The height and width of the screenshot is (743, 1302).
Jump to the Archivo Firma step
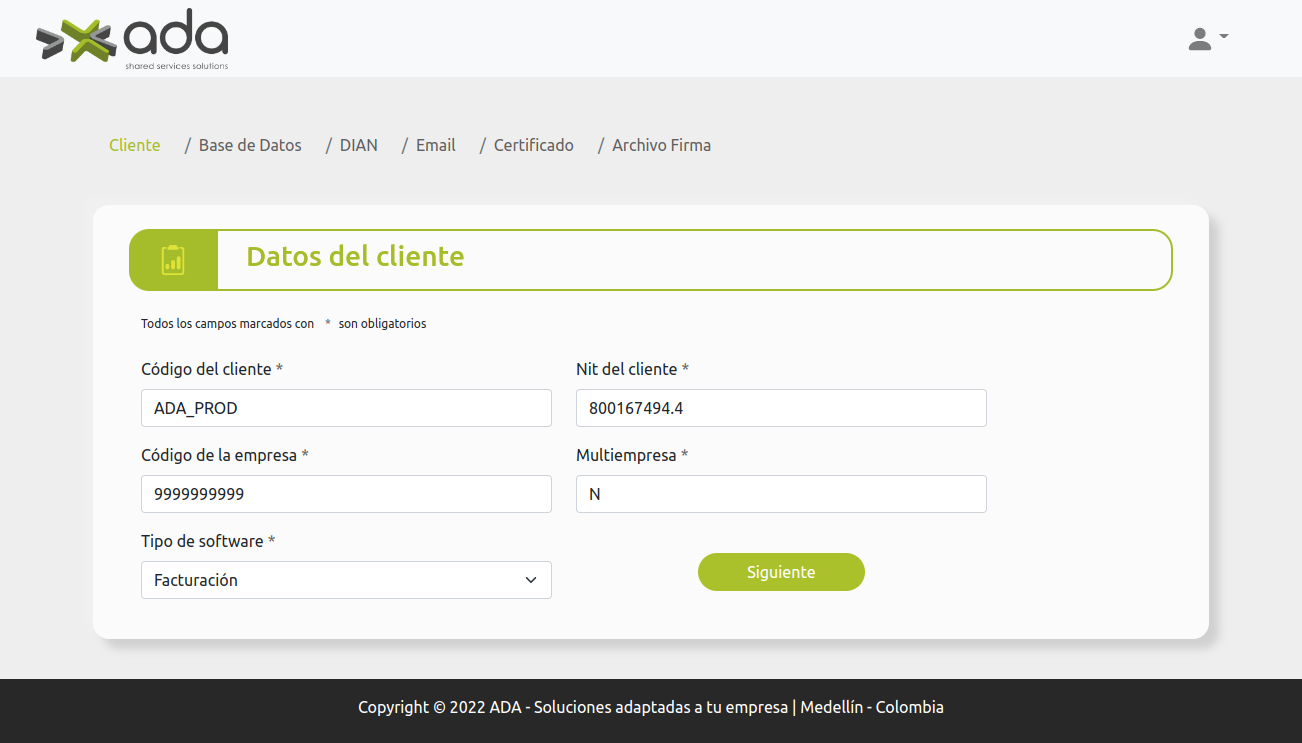click(x=661, y=145)
